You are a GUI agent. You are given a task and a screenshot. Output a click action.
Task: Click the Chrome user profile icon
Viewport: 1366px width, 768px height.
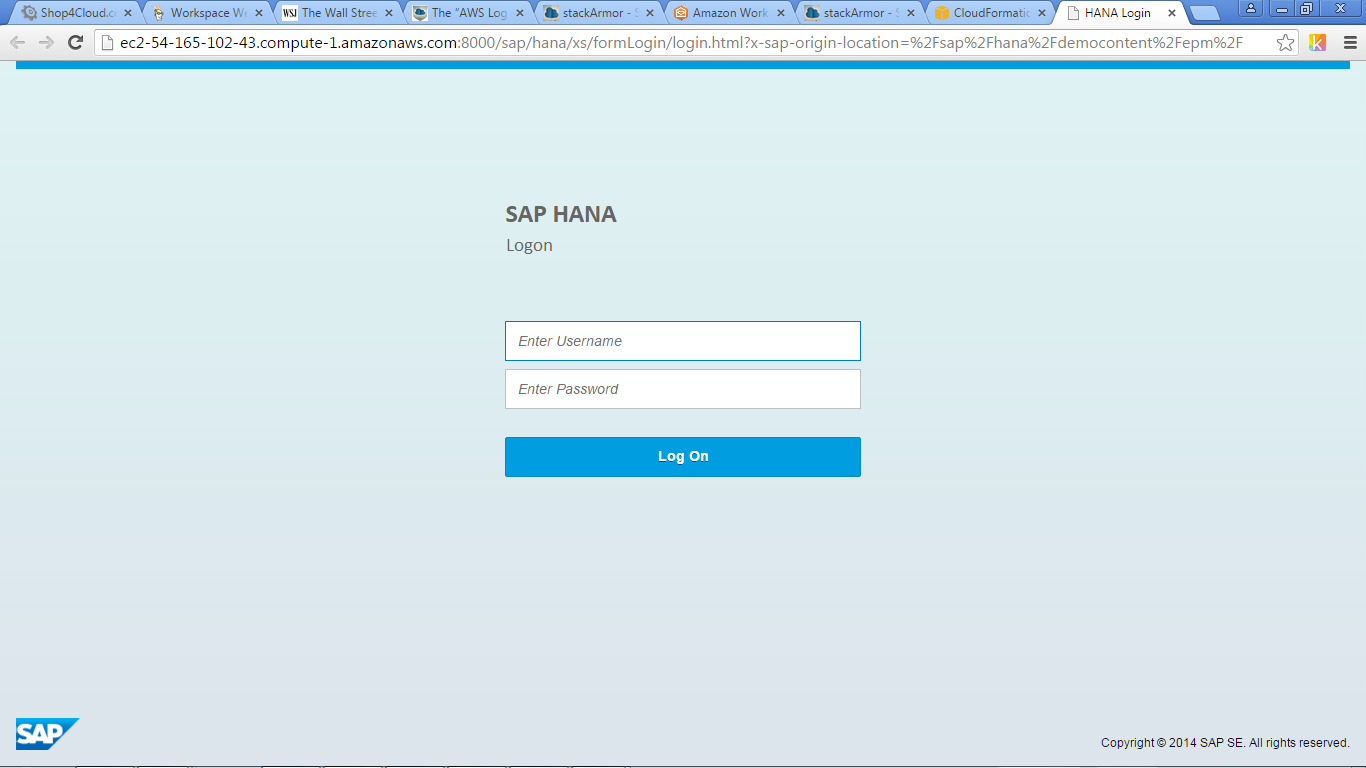[1251, 8]
